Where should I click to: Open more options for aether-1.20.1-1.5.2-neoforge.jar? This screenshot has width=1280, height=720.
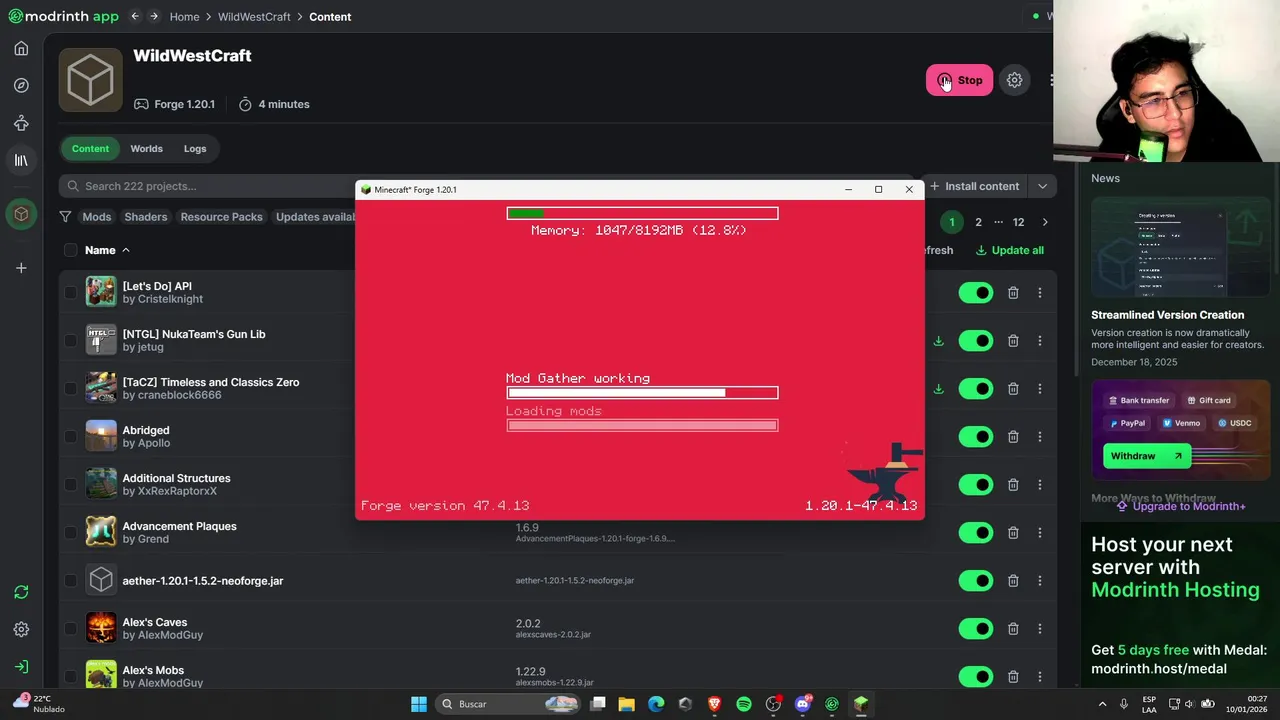pyautogui.click(x=1039, y=581)
